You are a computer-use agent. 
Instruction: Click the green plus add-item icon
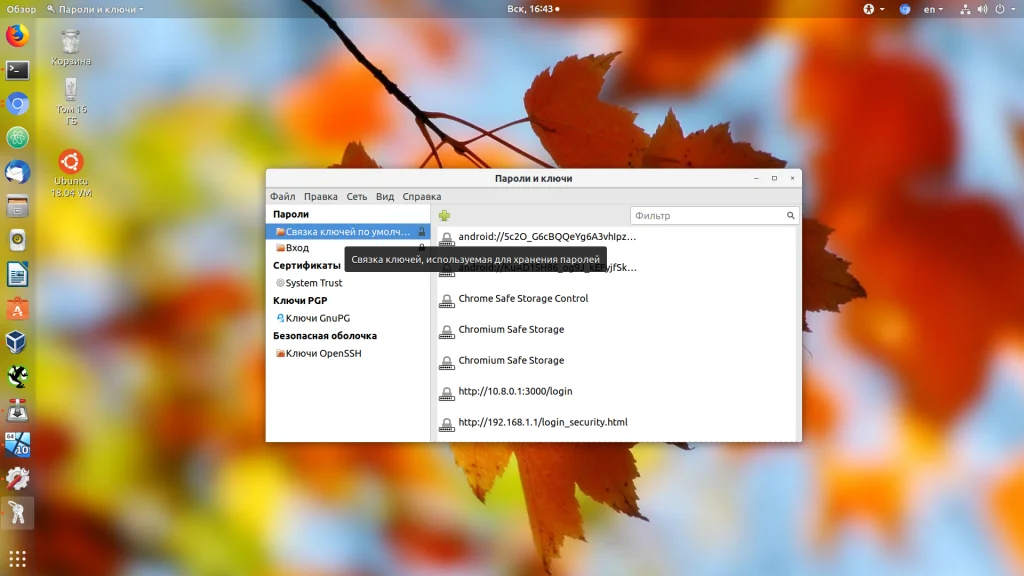(x=444, y=216)
